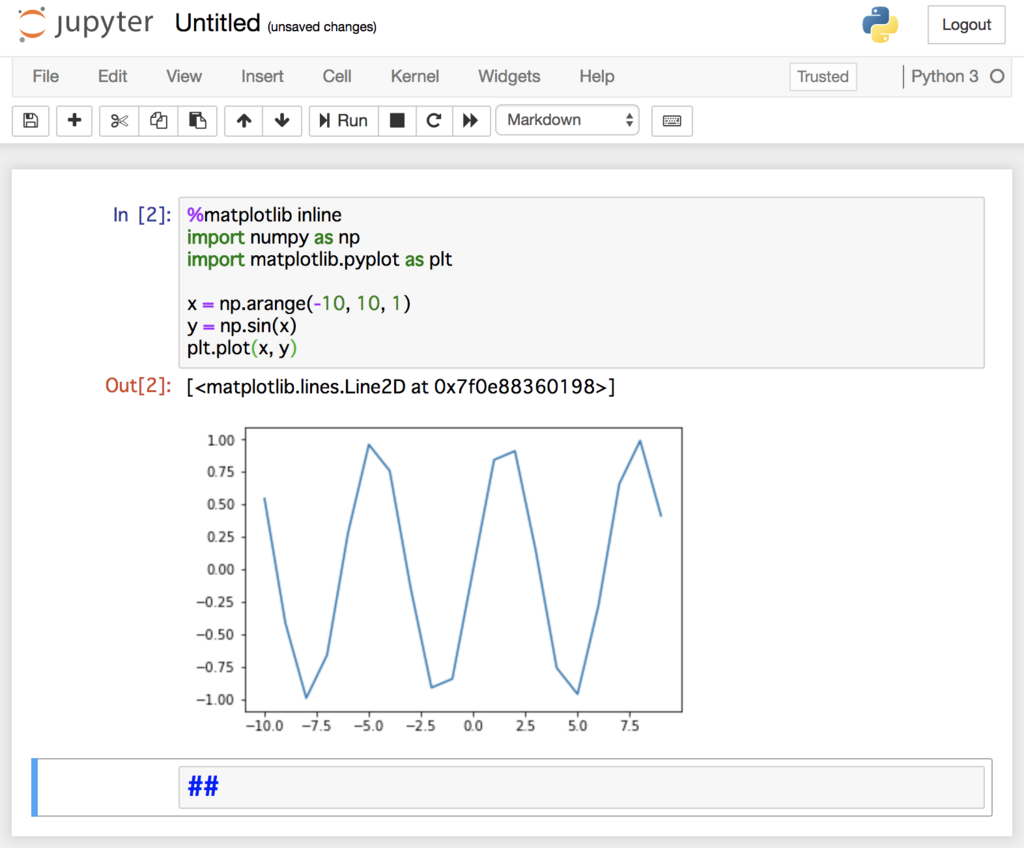The height and width of the screenshot is (848, 1024).
Task: Click the Logout button
Action: tap(967, 25)
